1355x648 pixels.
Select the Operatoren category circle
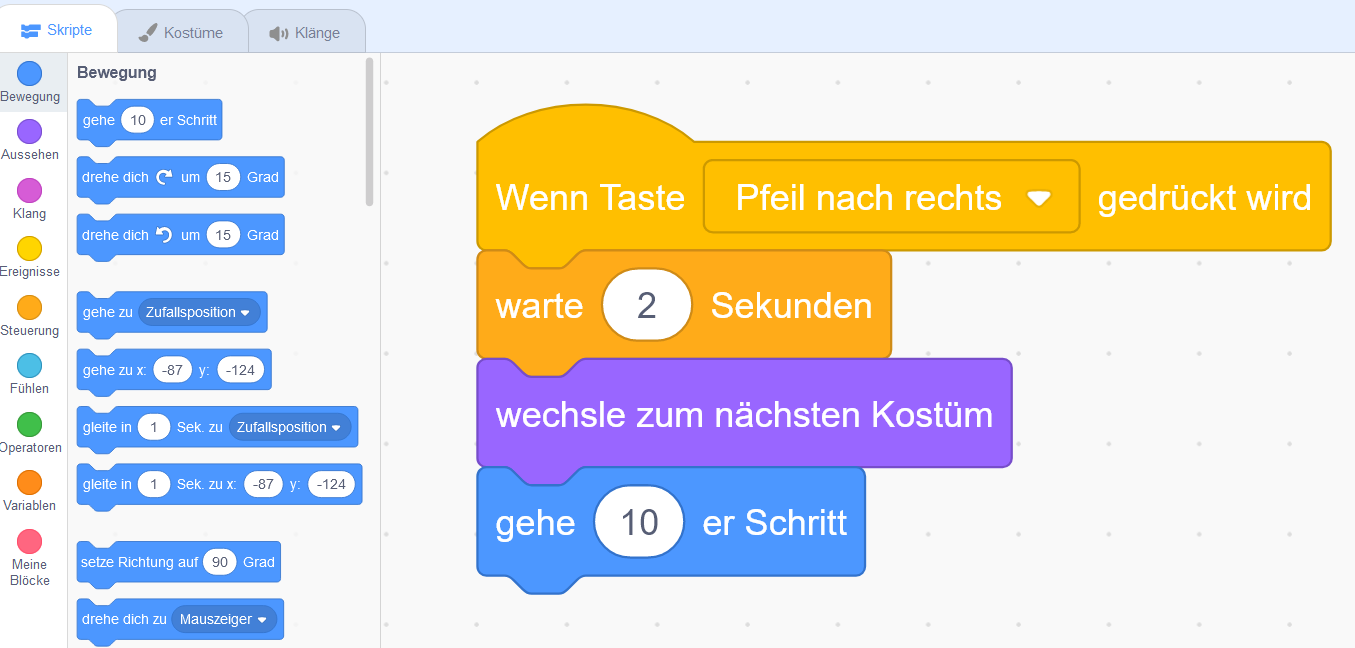30,424
